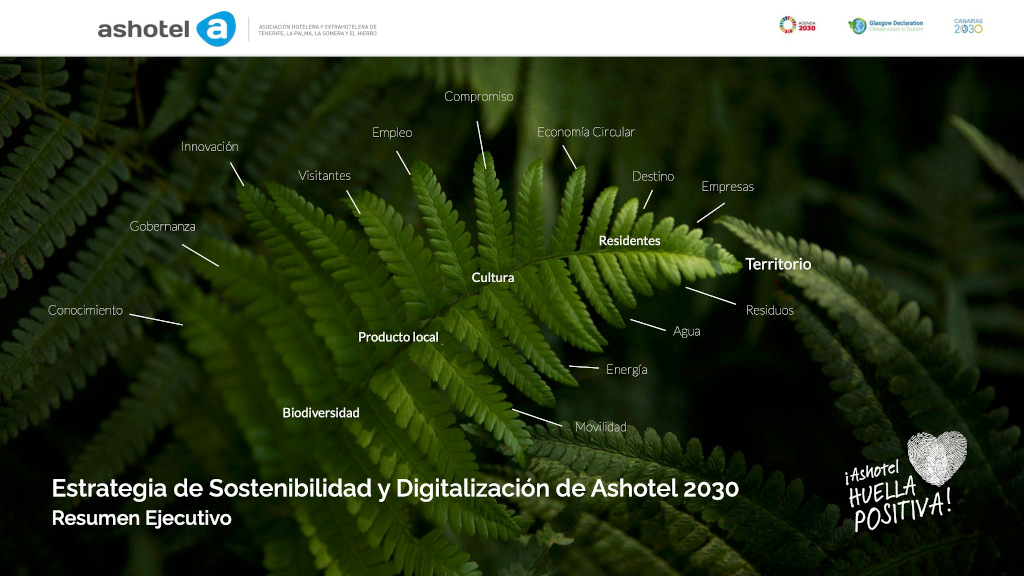Click the Resumen Ejecutivo subtitle
This screenshot has width=1024, height=576.
pyautogui.click(x=141, y=518)
